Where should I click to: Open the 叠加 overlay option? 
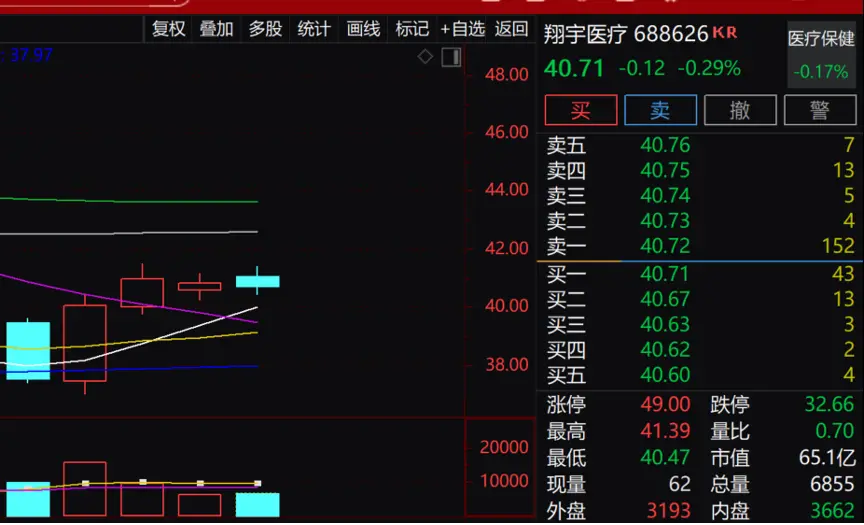coord(217,29)
